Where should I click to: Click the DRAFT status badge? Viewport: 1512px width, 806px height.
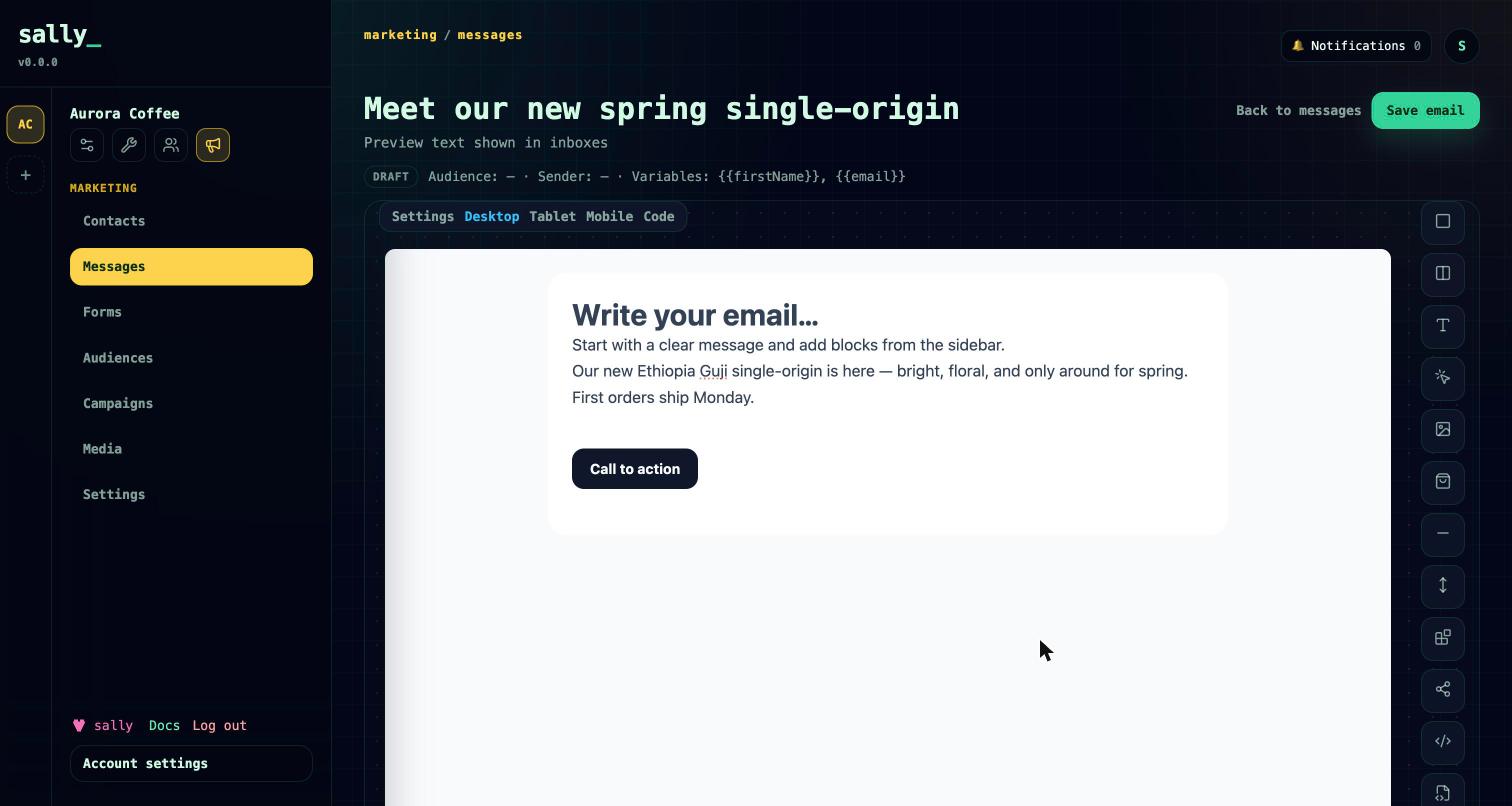391,177
